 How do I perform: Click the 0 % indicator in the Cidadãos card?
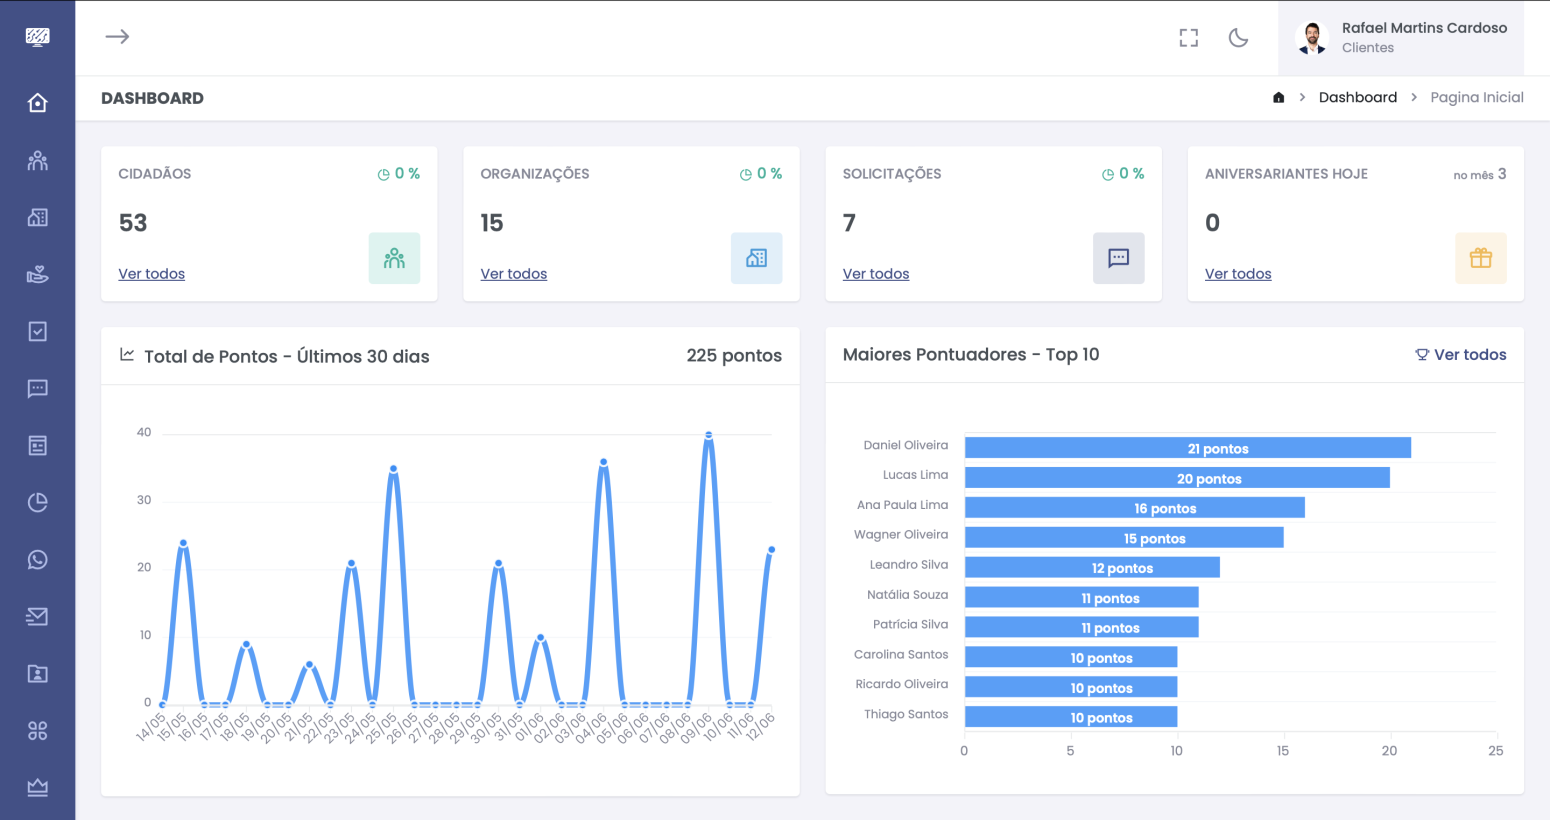point(398,174)
